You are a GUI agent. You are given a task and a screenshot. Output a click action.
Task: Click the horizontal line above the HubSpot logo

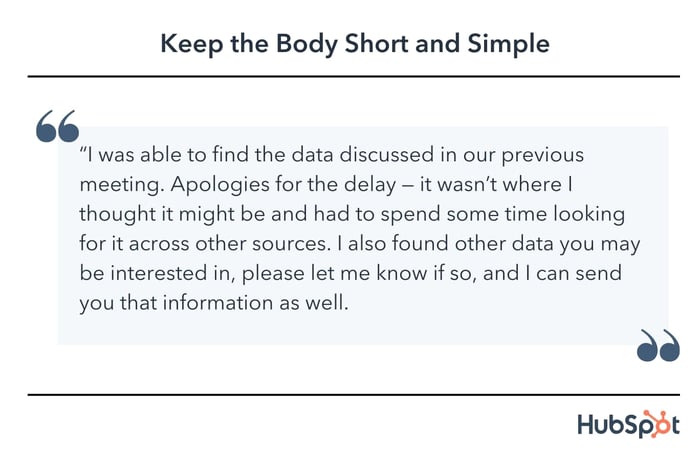click(x=354, y=395)
